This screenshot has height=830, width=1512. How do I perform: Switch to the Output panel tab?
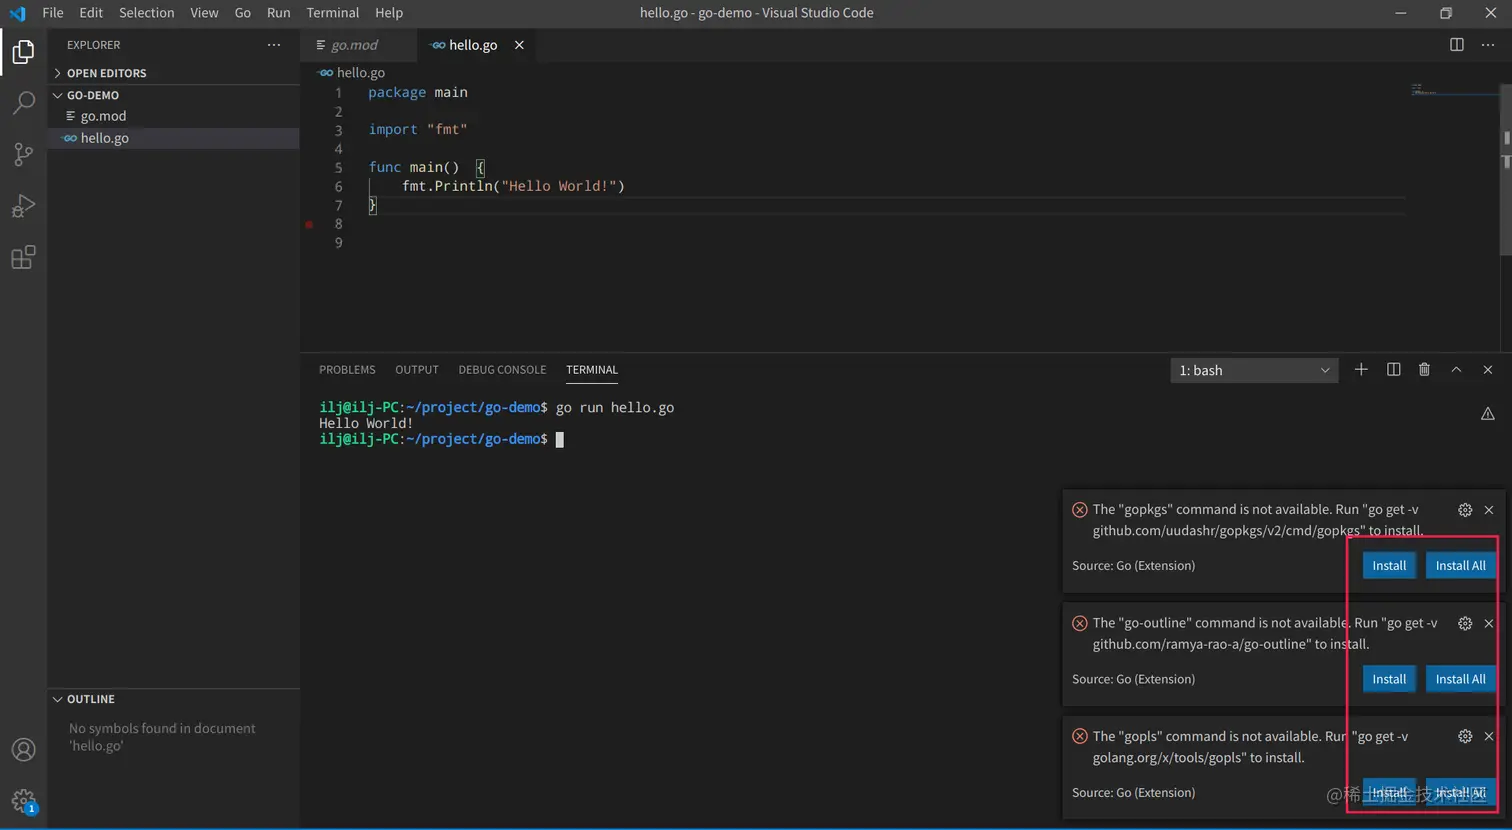[417, 370]
